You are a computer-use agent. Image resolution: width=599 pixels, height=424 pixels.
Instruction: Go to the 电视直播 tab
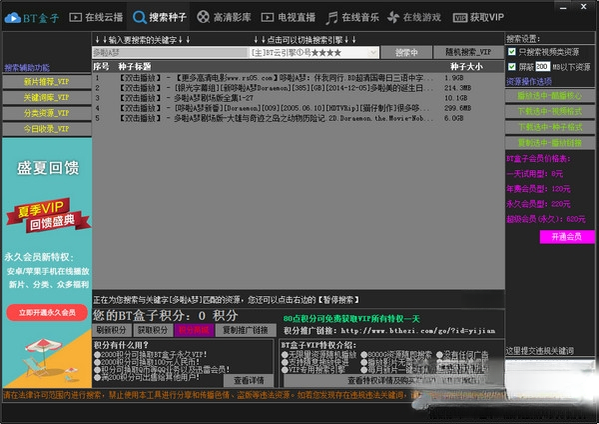288,17
